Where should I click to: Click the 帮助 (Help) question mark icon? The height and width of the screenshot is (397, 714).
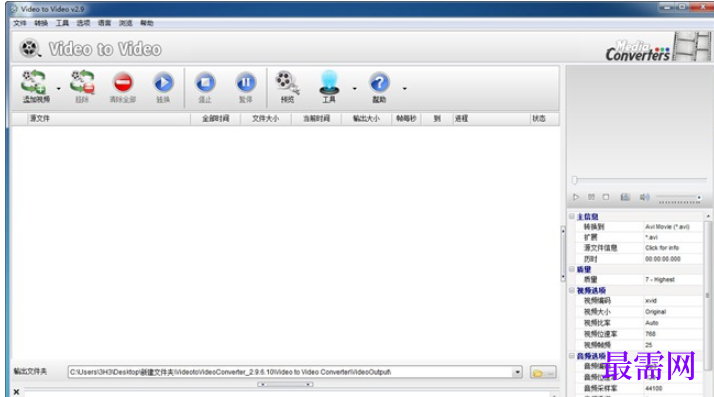[379, 83]
